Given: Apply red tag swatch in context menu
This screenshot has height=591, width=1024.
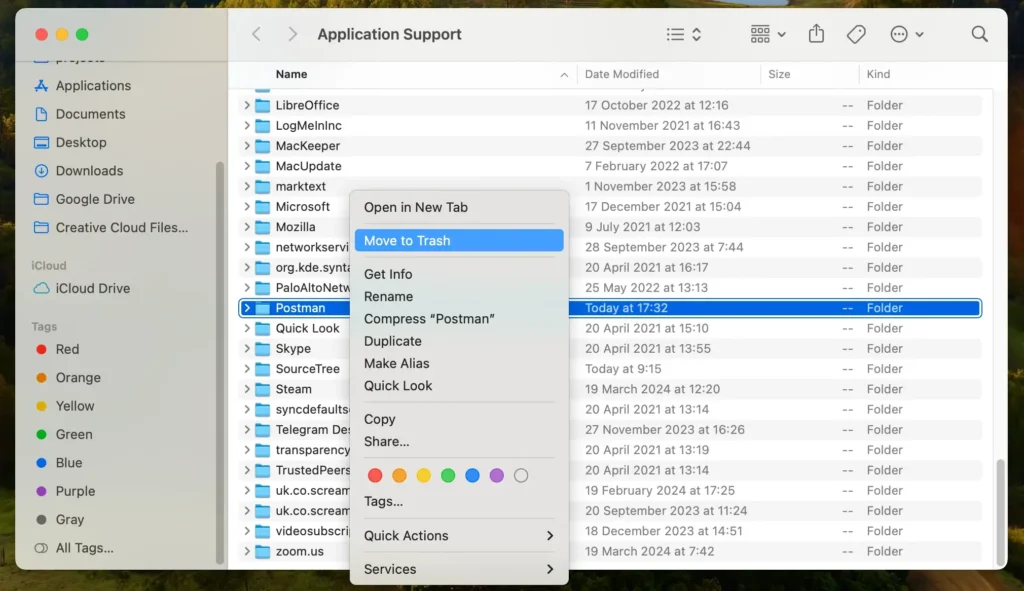Looking at the screenshot, I should [375, 475].
